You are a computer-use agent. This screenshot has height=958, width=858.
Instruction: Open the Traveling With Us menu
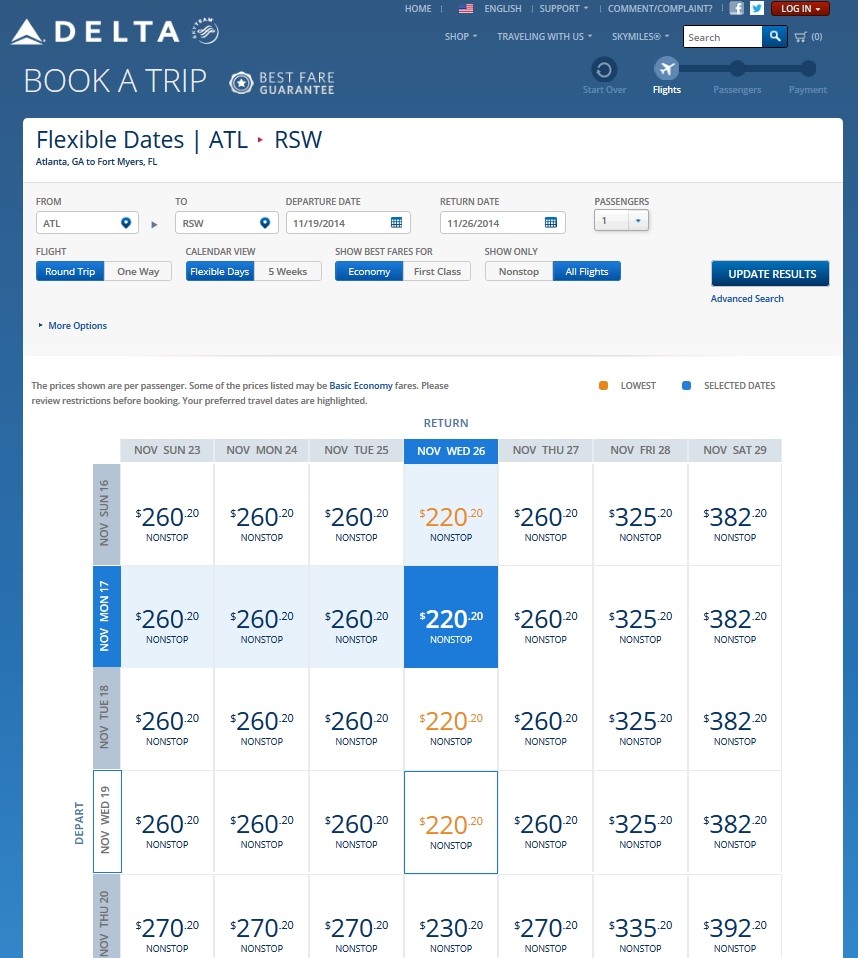point(545,37)
